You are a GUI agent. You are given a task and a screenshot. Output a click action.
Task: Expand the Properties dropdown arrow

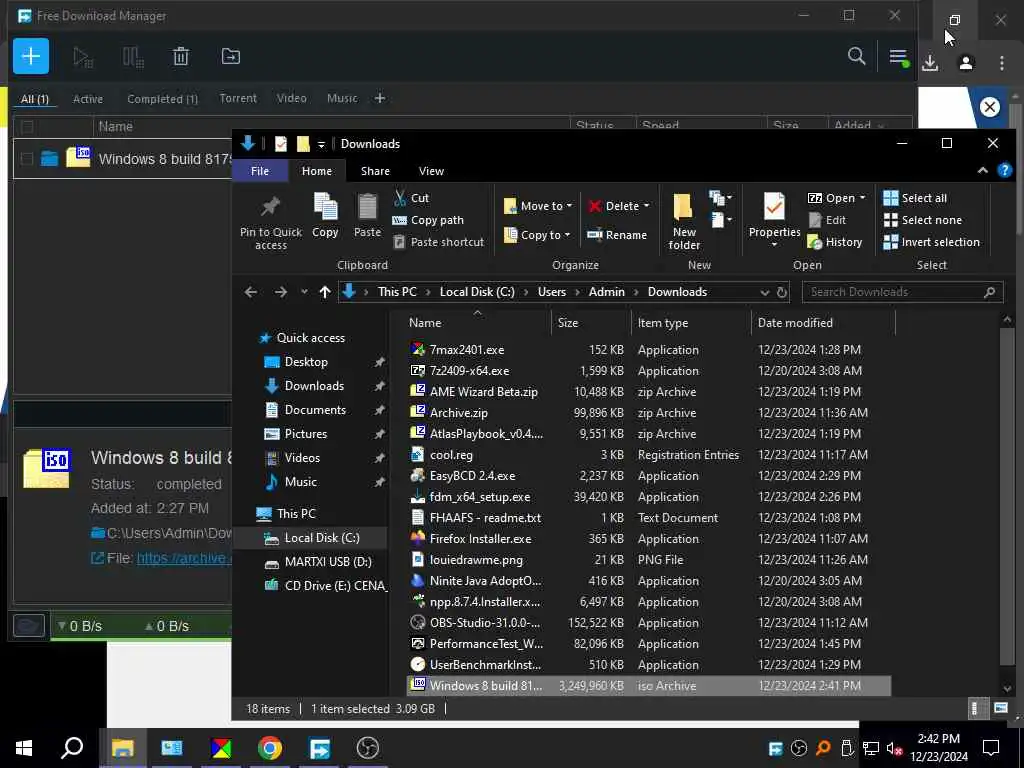[774, 245]
